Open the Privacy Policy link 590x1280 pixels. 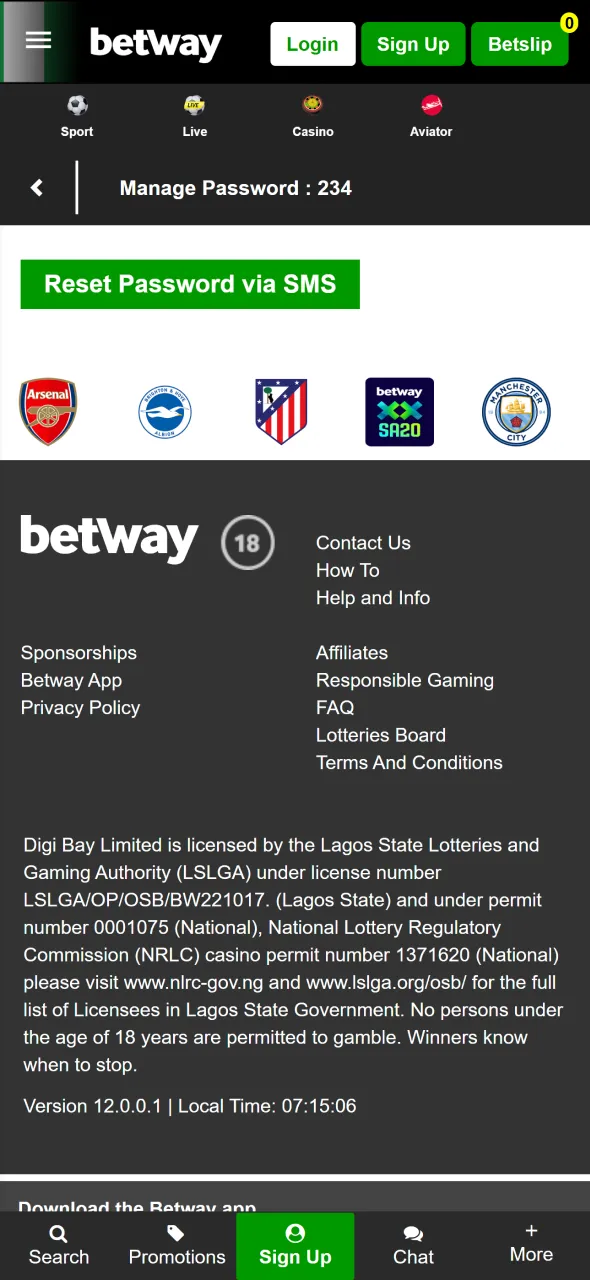pos(80,707)
